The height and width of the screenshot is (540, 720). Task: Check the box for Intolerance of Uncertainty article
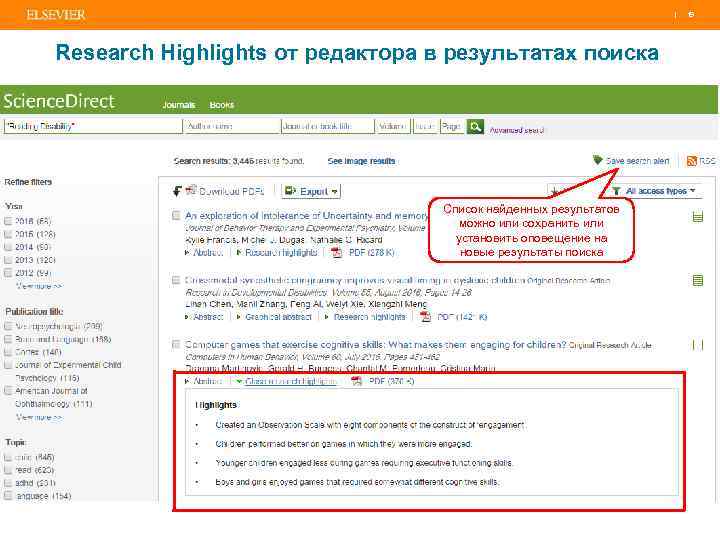[176, 215]
